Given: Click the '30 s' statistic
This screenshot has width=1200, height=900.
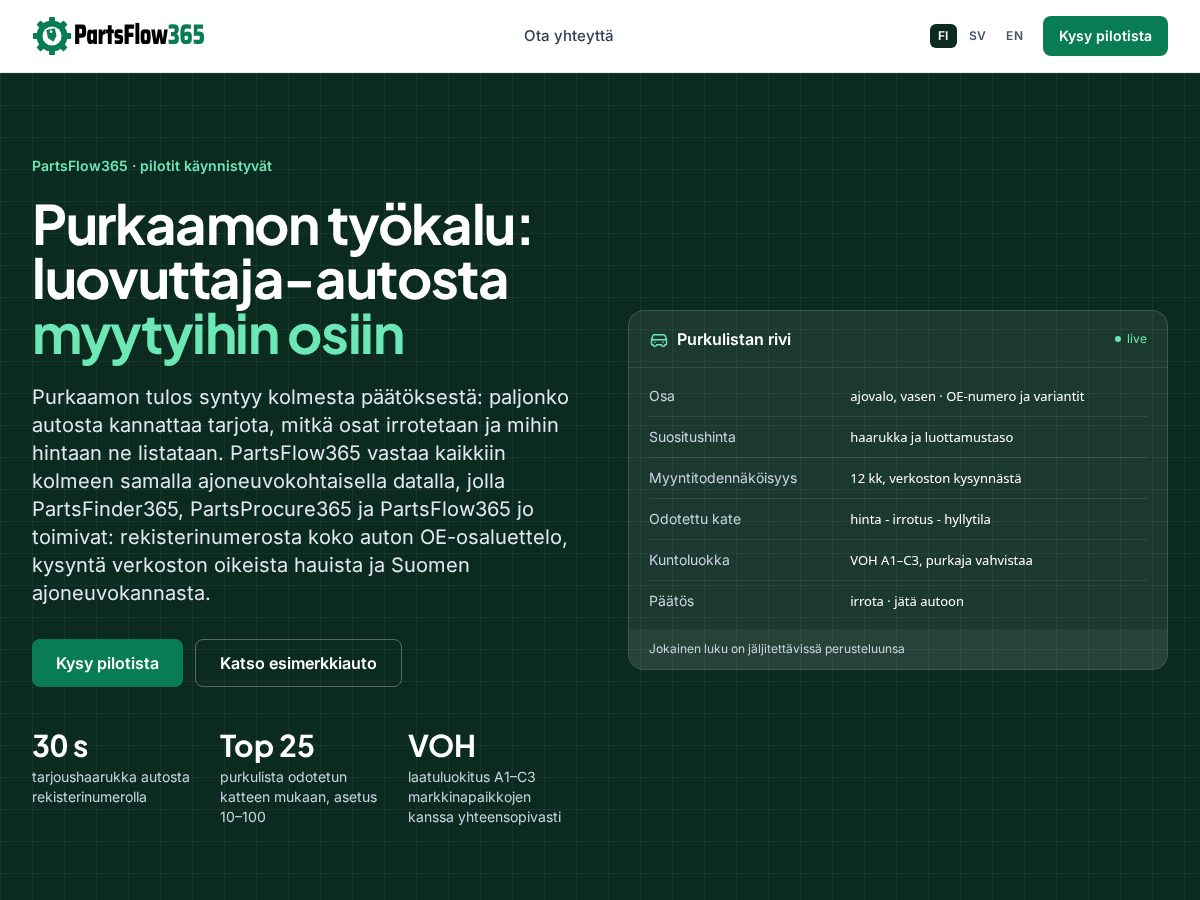Looking at the screenshot, I should pyautogui.click(x=60, y=746).
